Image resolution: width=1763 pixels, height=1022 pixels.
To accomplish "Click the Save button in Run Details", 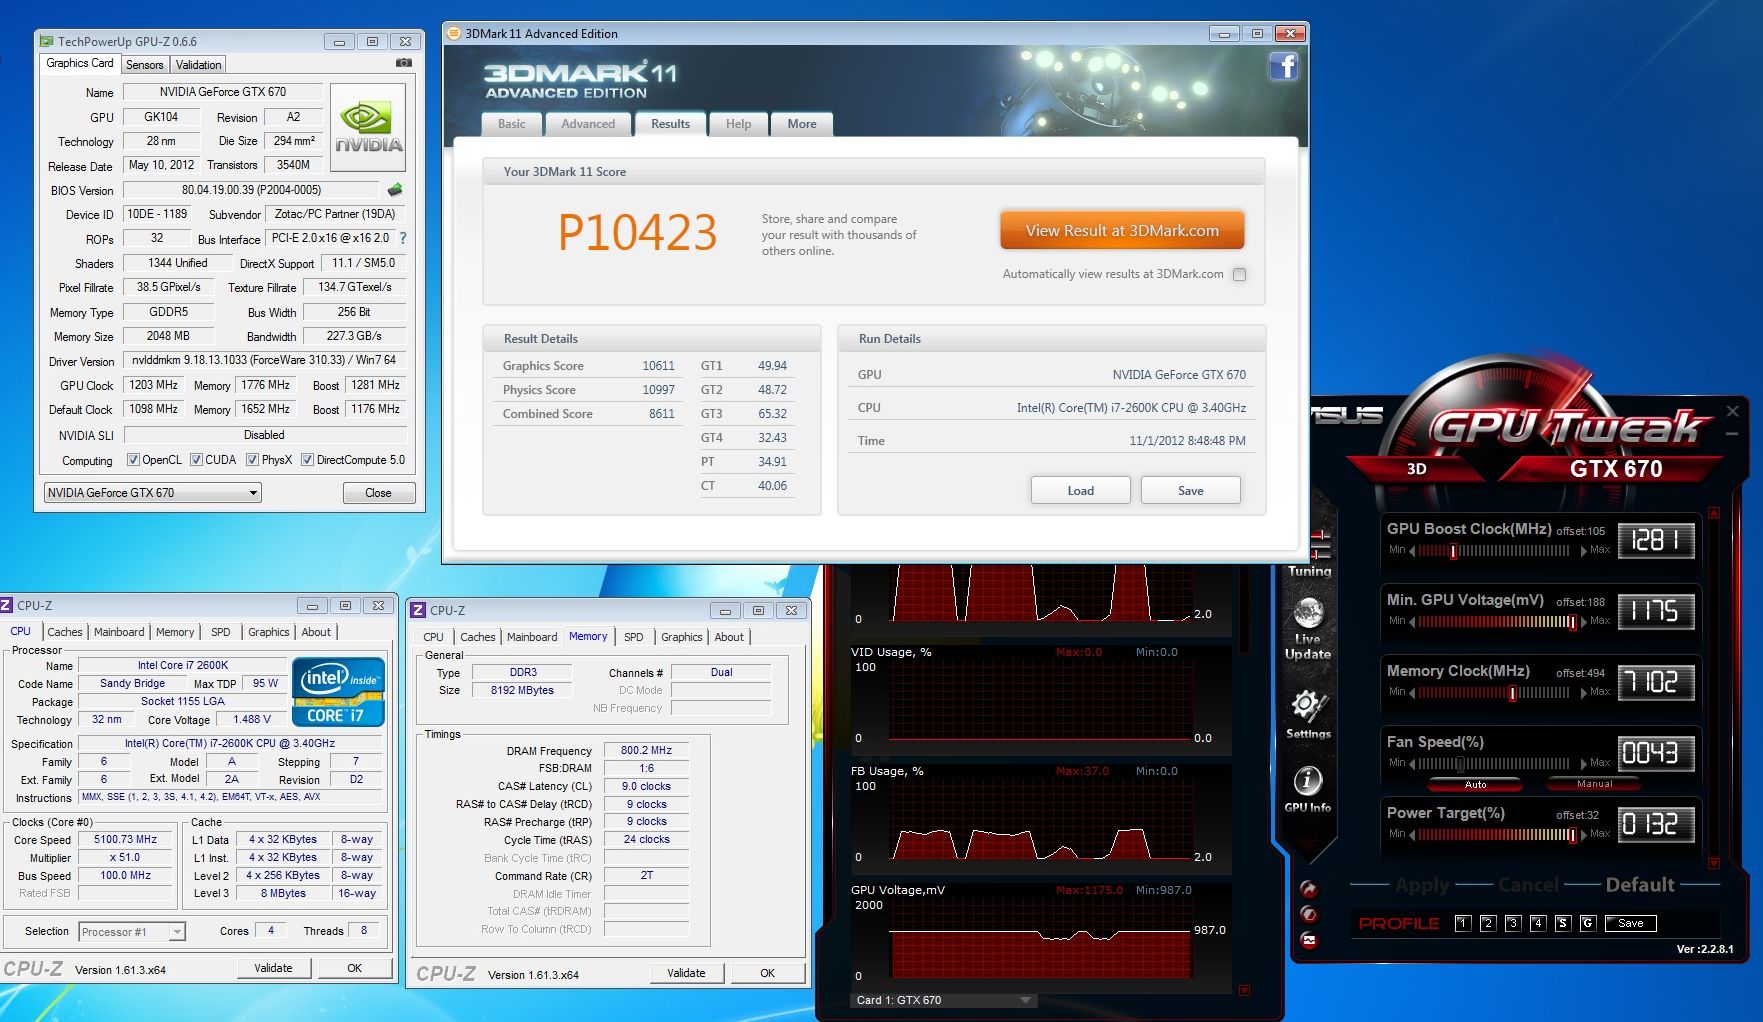I will 1191,491.
